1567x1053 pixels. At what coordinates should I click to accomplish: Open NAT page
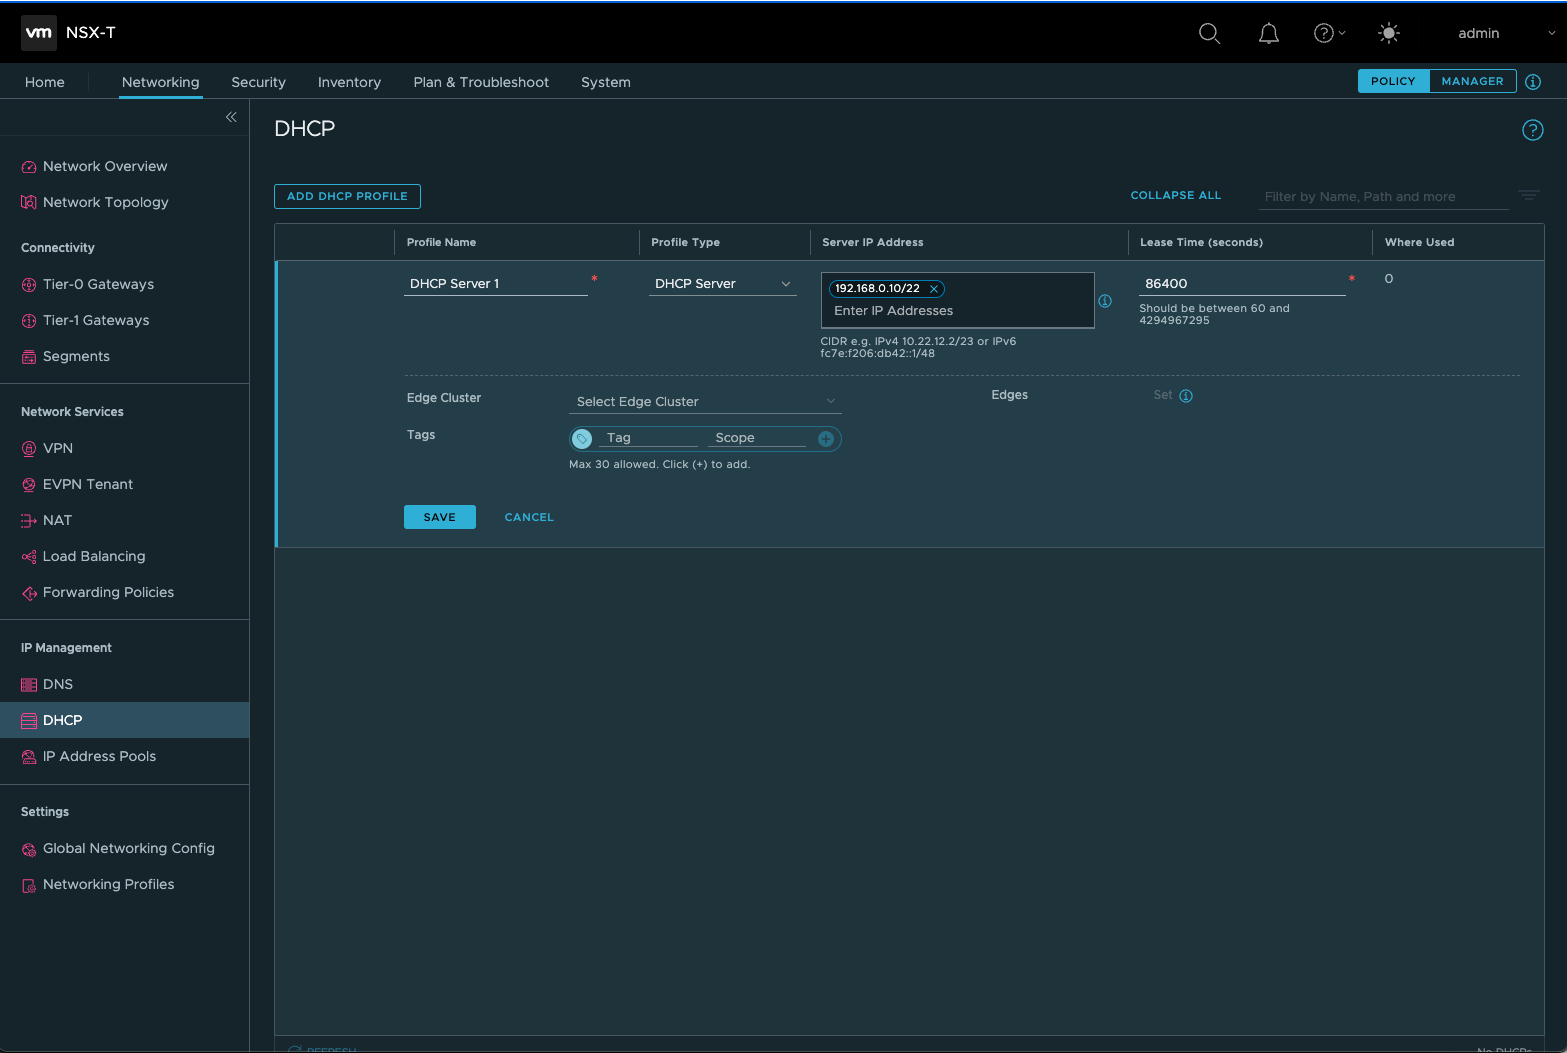tap(57, 520)
